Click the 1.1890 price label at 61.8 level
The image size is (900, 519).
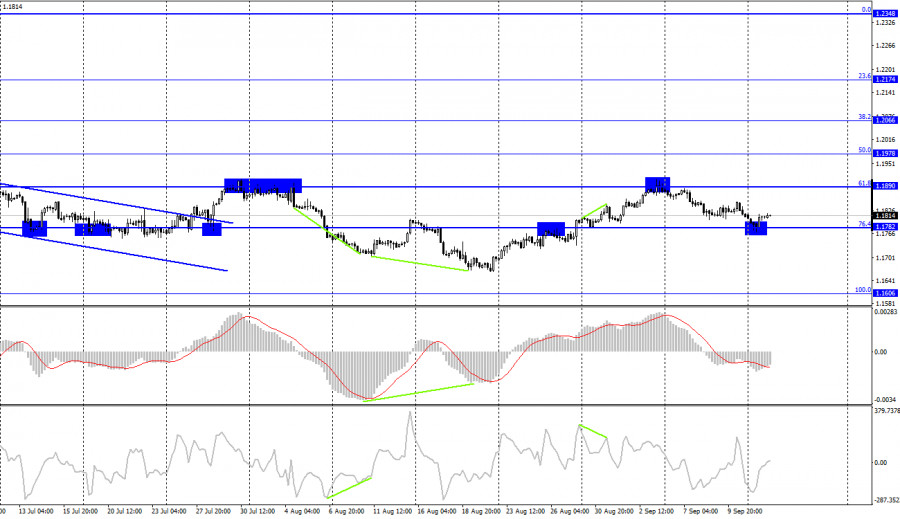[885, 186]
